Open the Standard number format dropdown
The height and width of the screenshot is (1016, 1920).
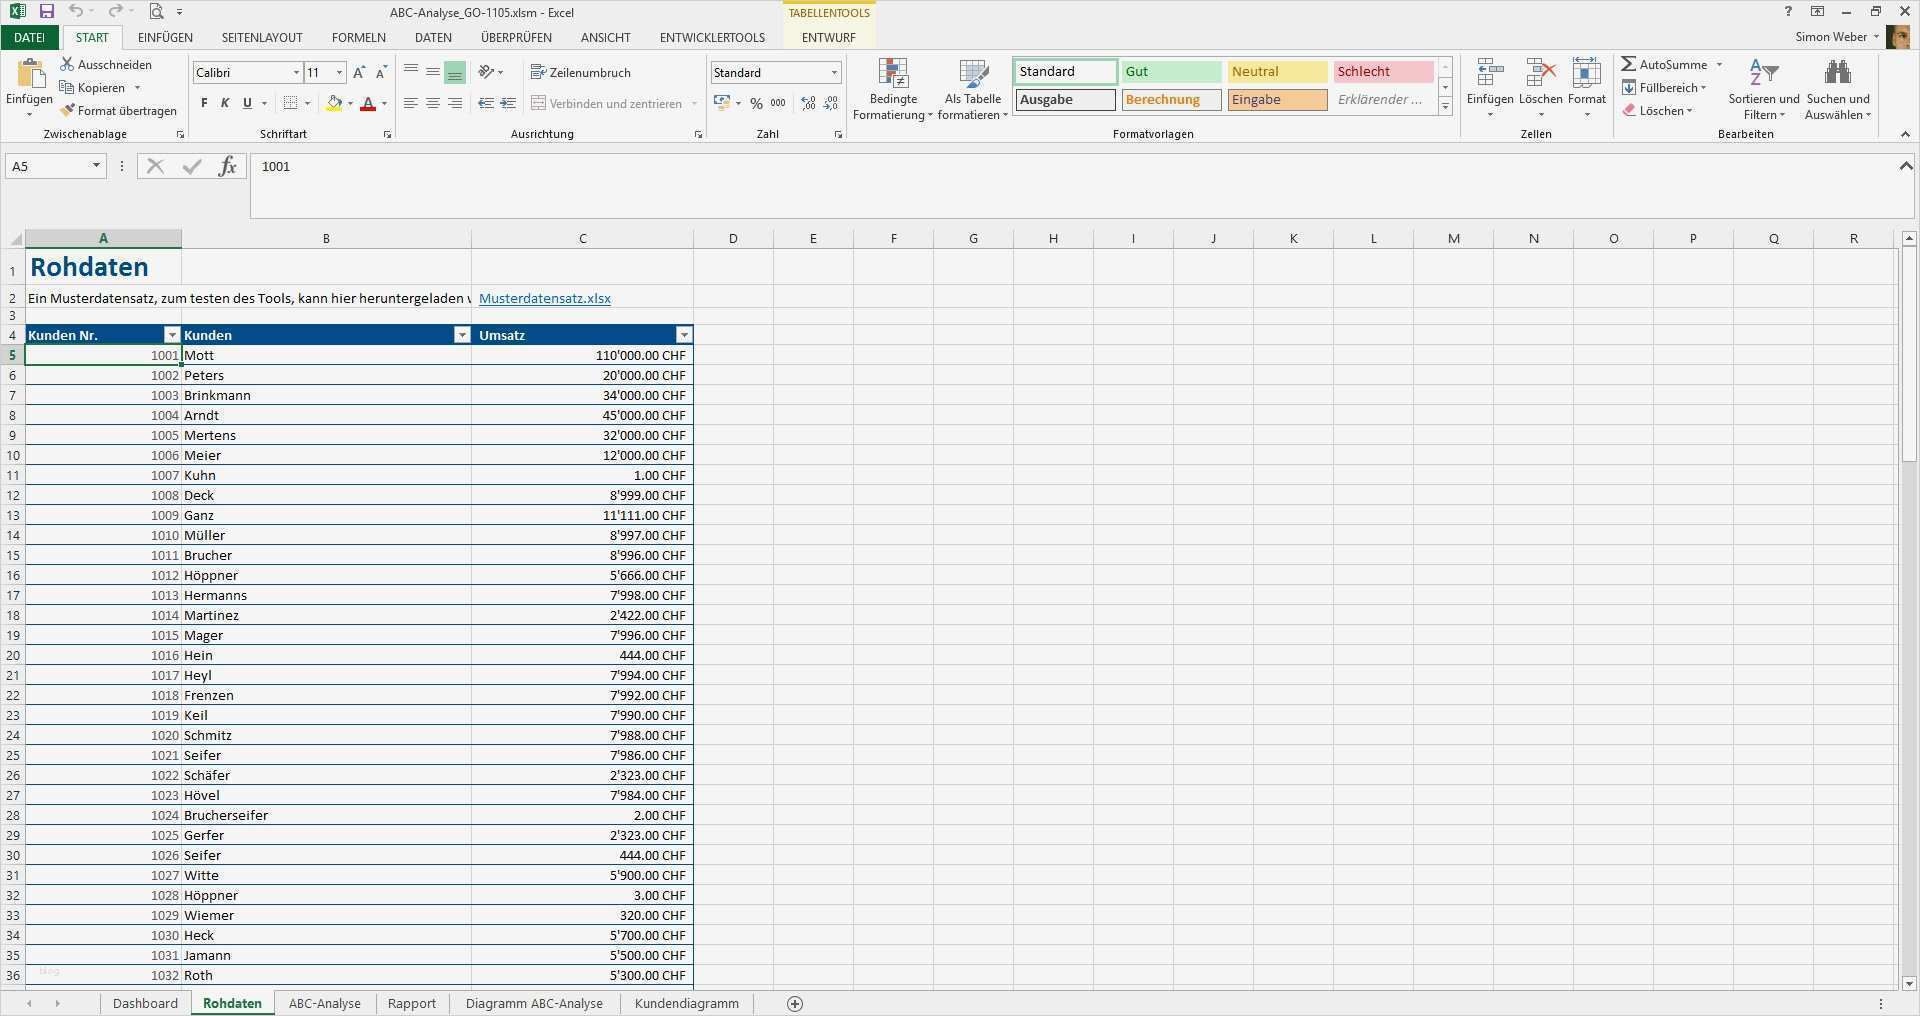(x=833, y=72)
